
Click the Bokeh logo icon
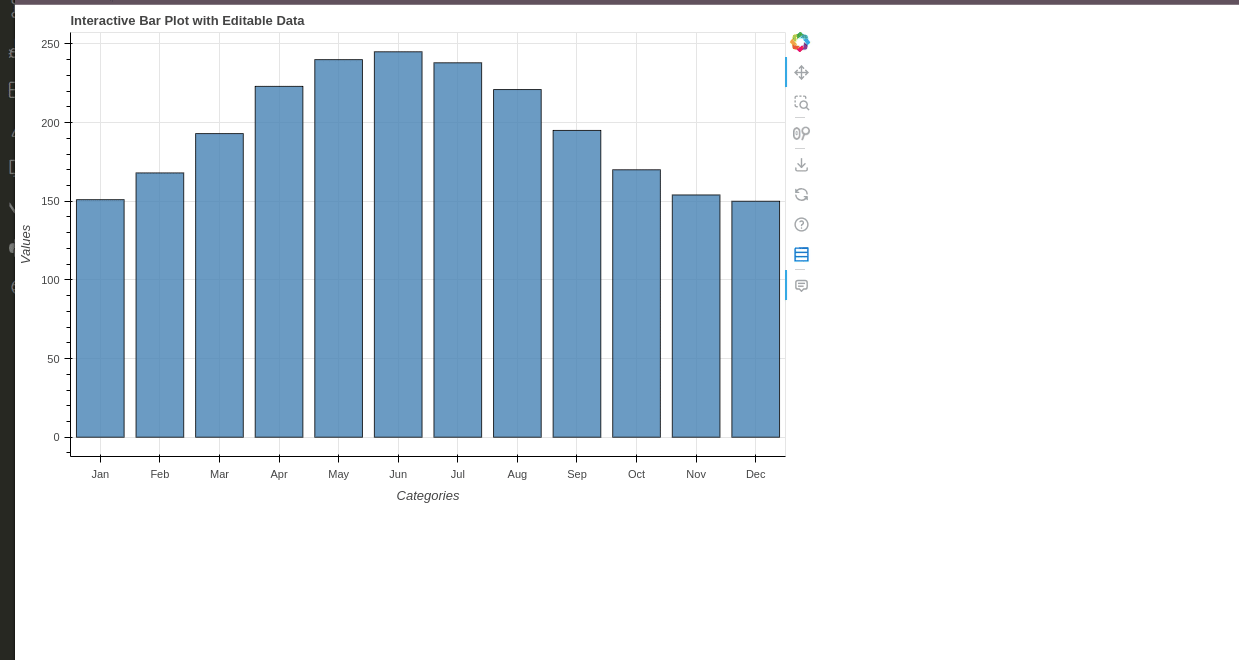pos(800,42)
